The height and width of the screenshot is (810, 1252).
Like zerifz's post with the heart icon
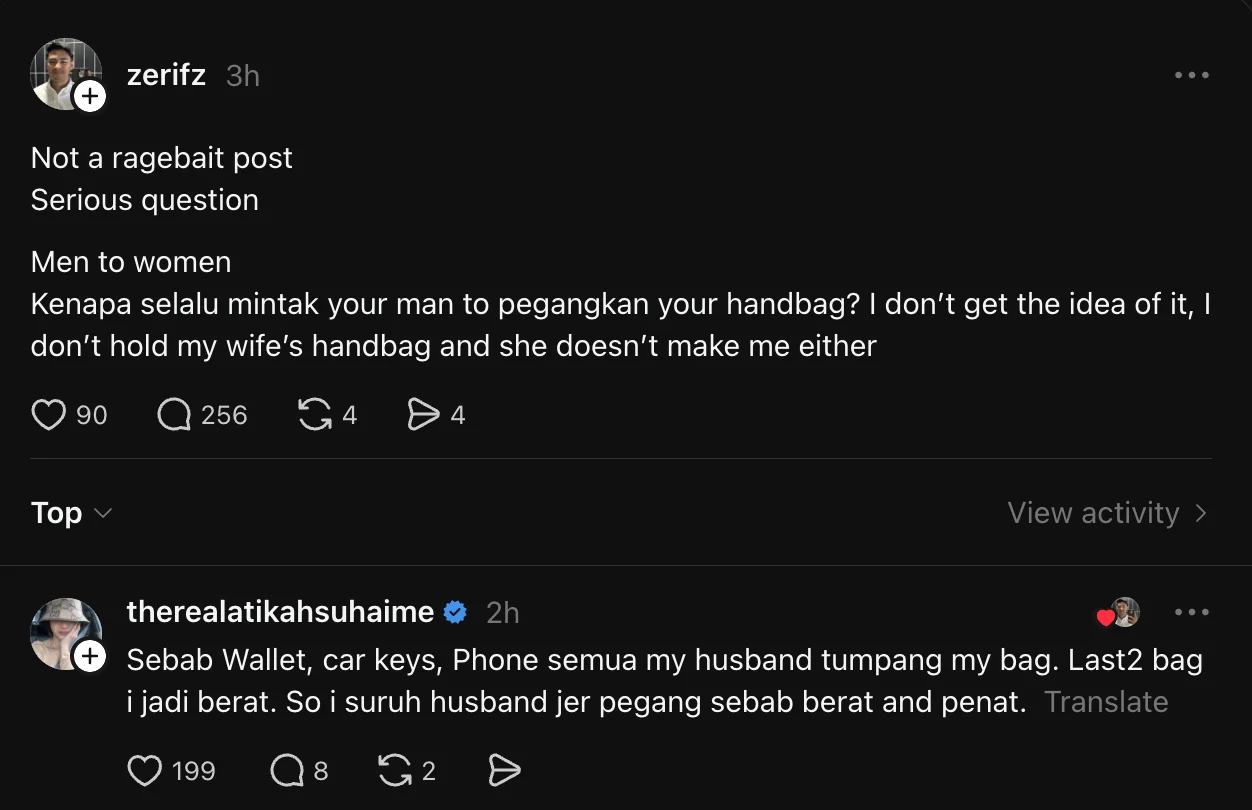48,414
